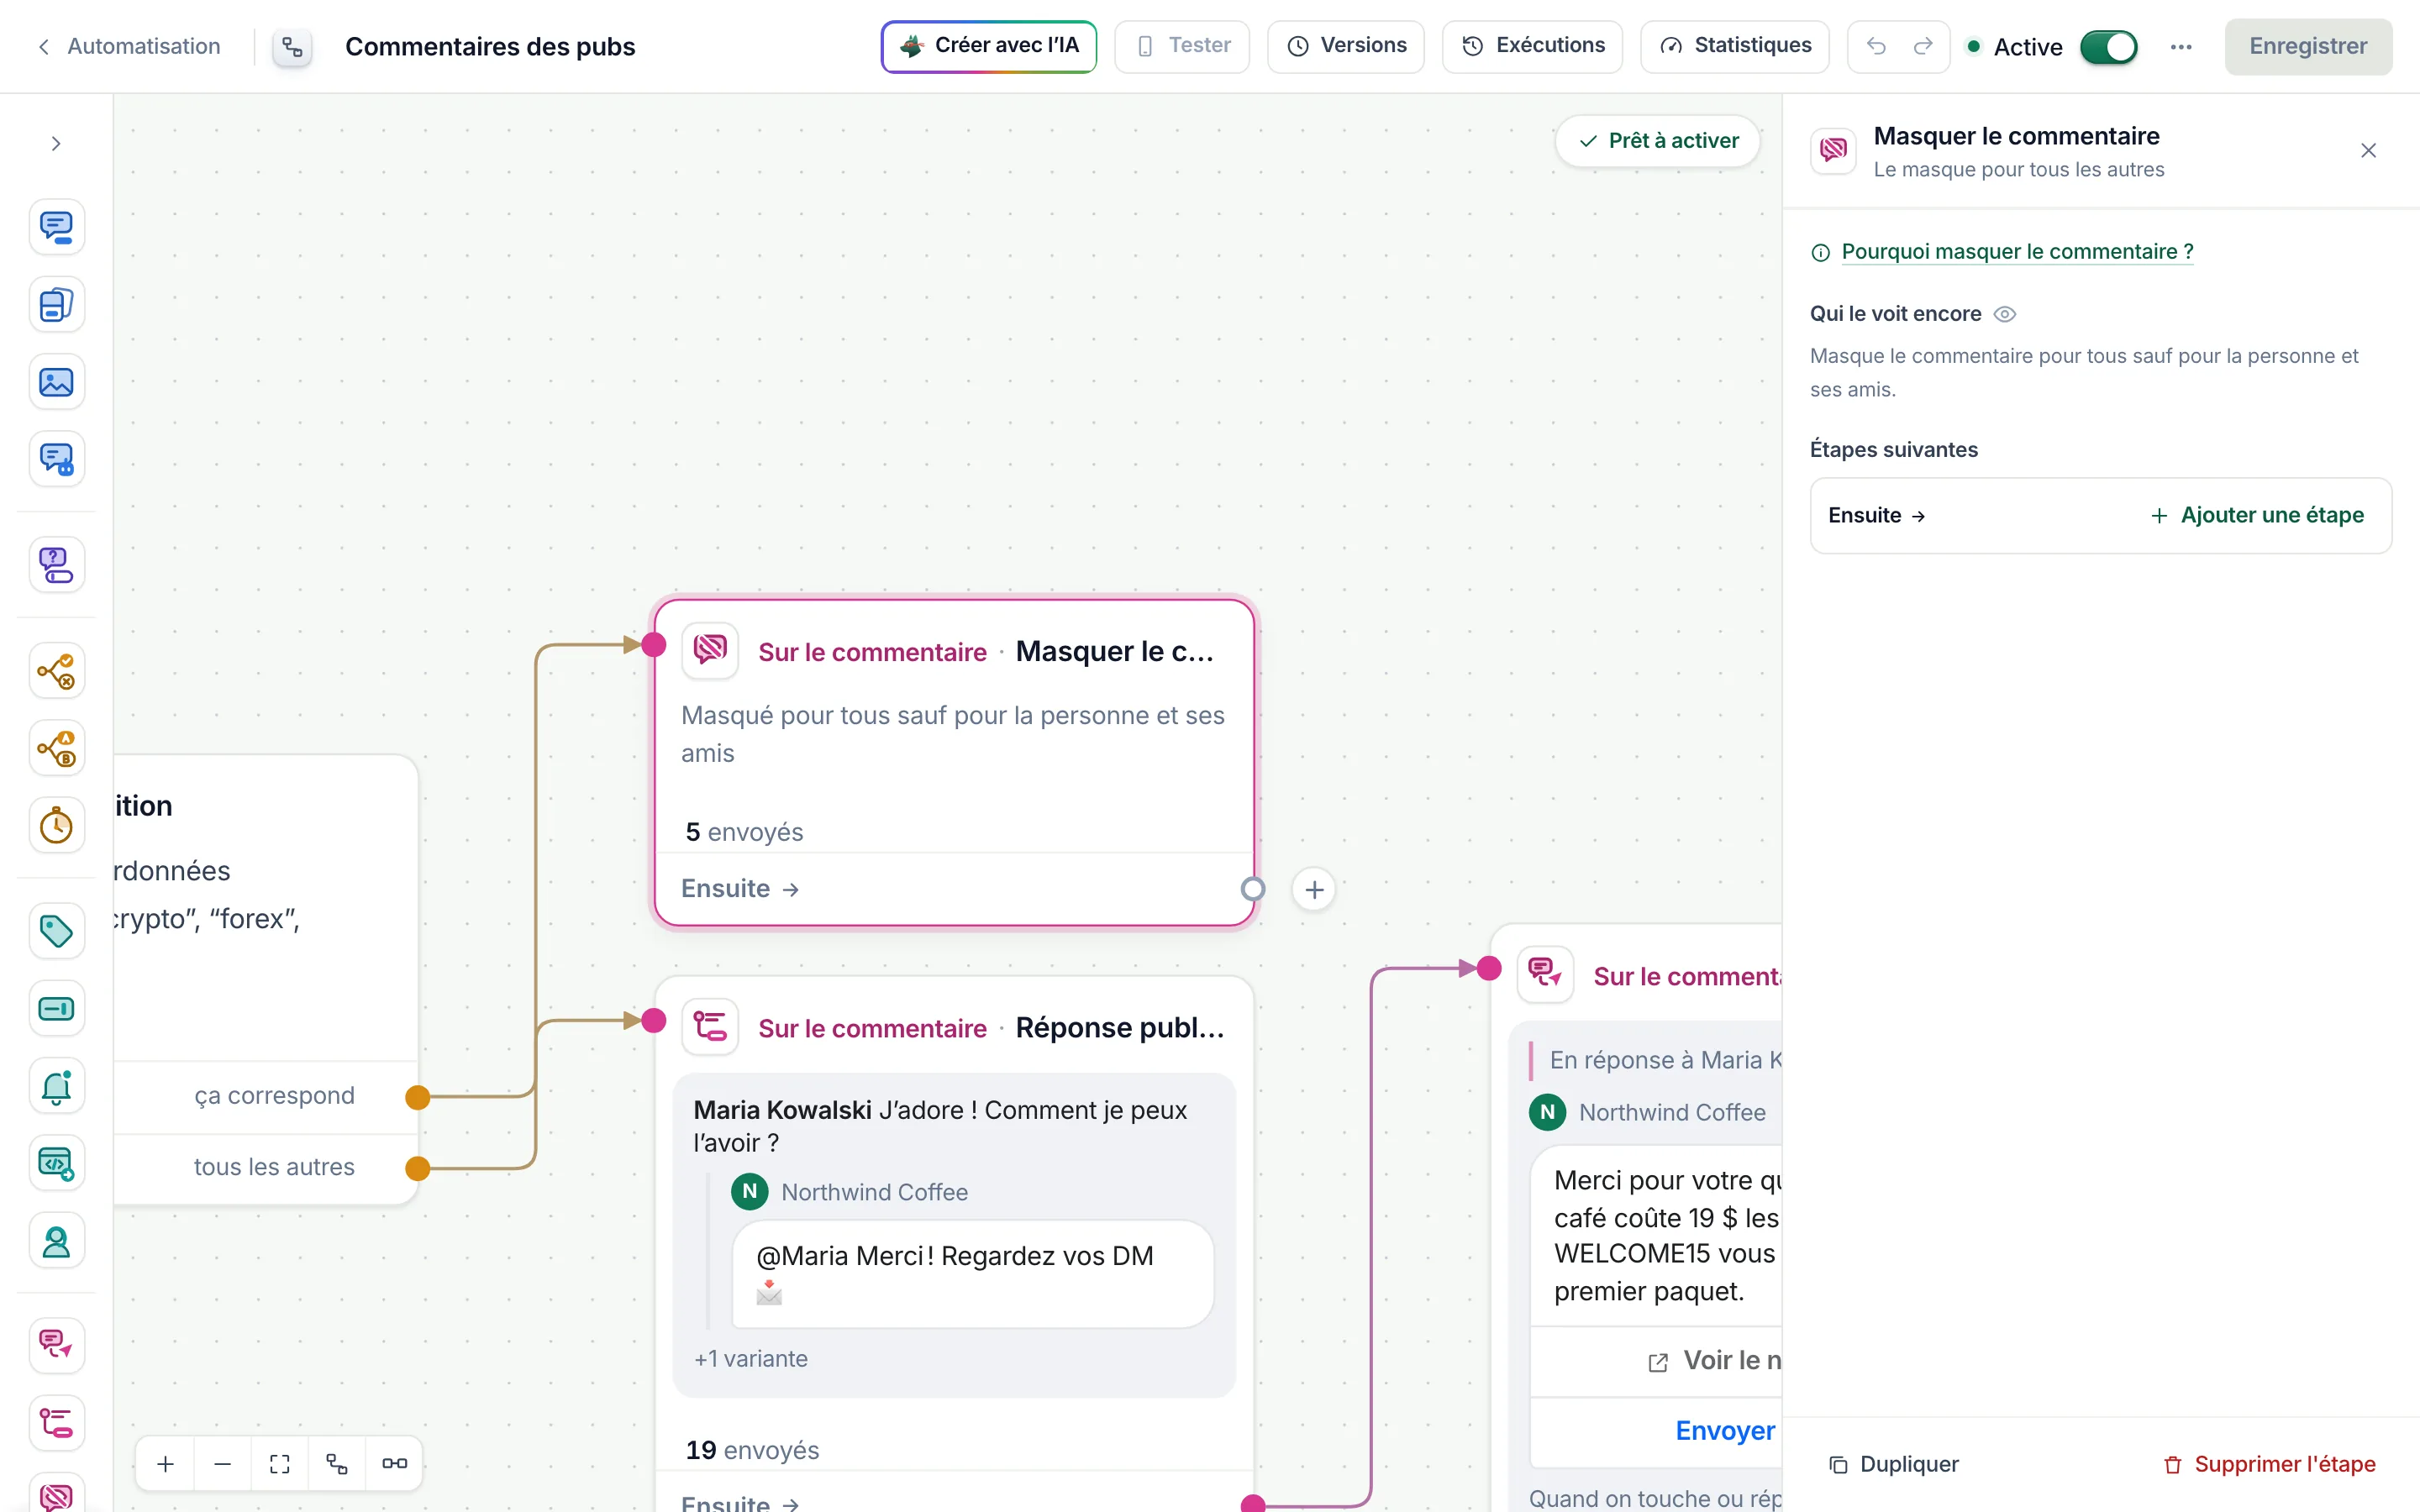Delete step via Supprimer l'étape
Viewport: 2420px width, 1512px height.
(2268, 1464)
